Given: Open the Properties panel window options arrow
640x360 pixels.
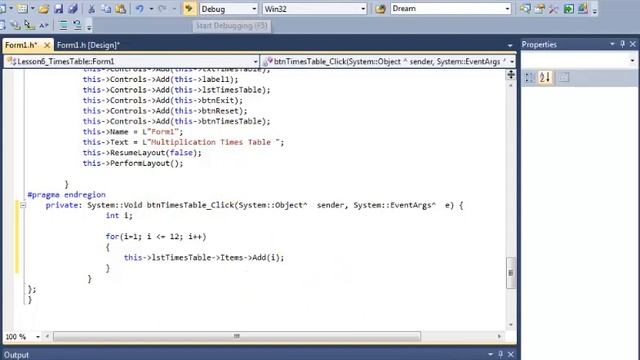Looking at the screenshot, I should tap(612, 44).
